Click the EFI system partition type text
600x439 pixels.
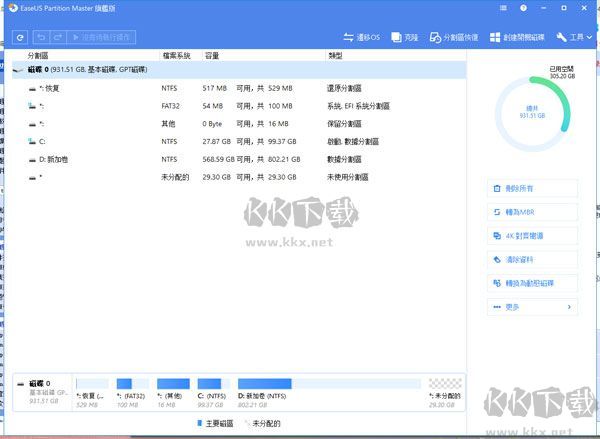358,106
